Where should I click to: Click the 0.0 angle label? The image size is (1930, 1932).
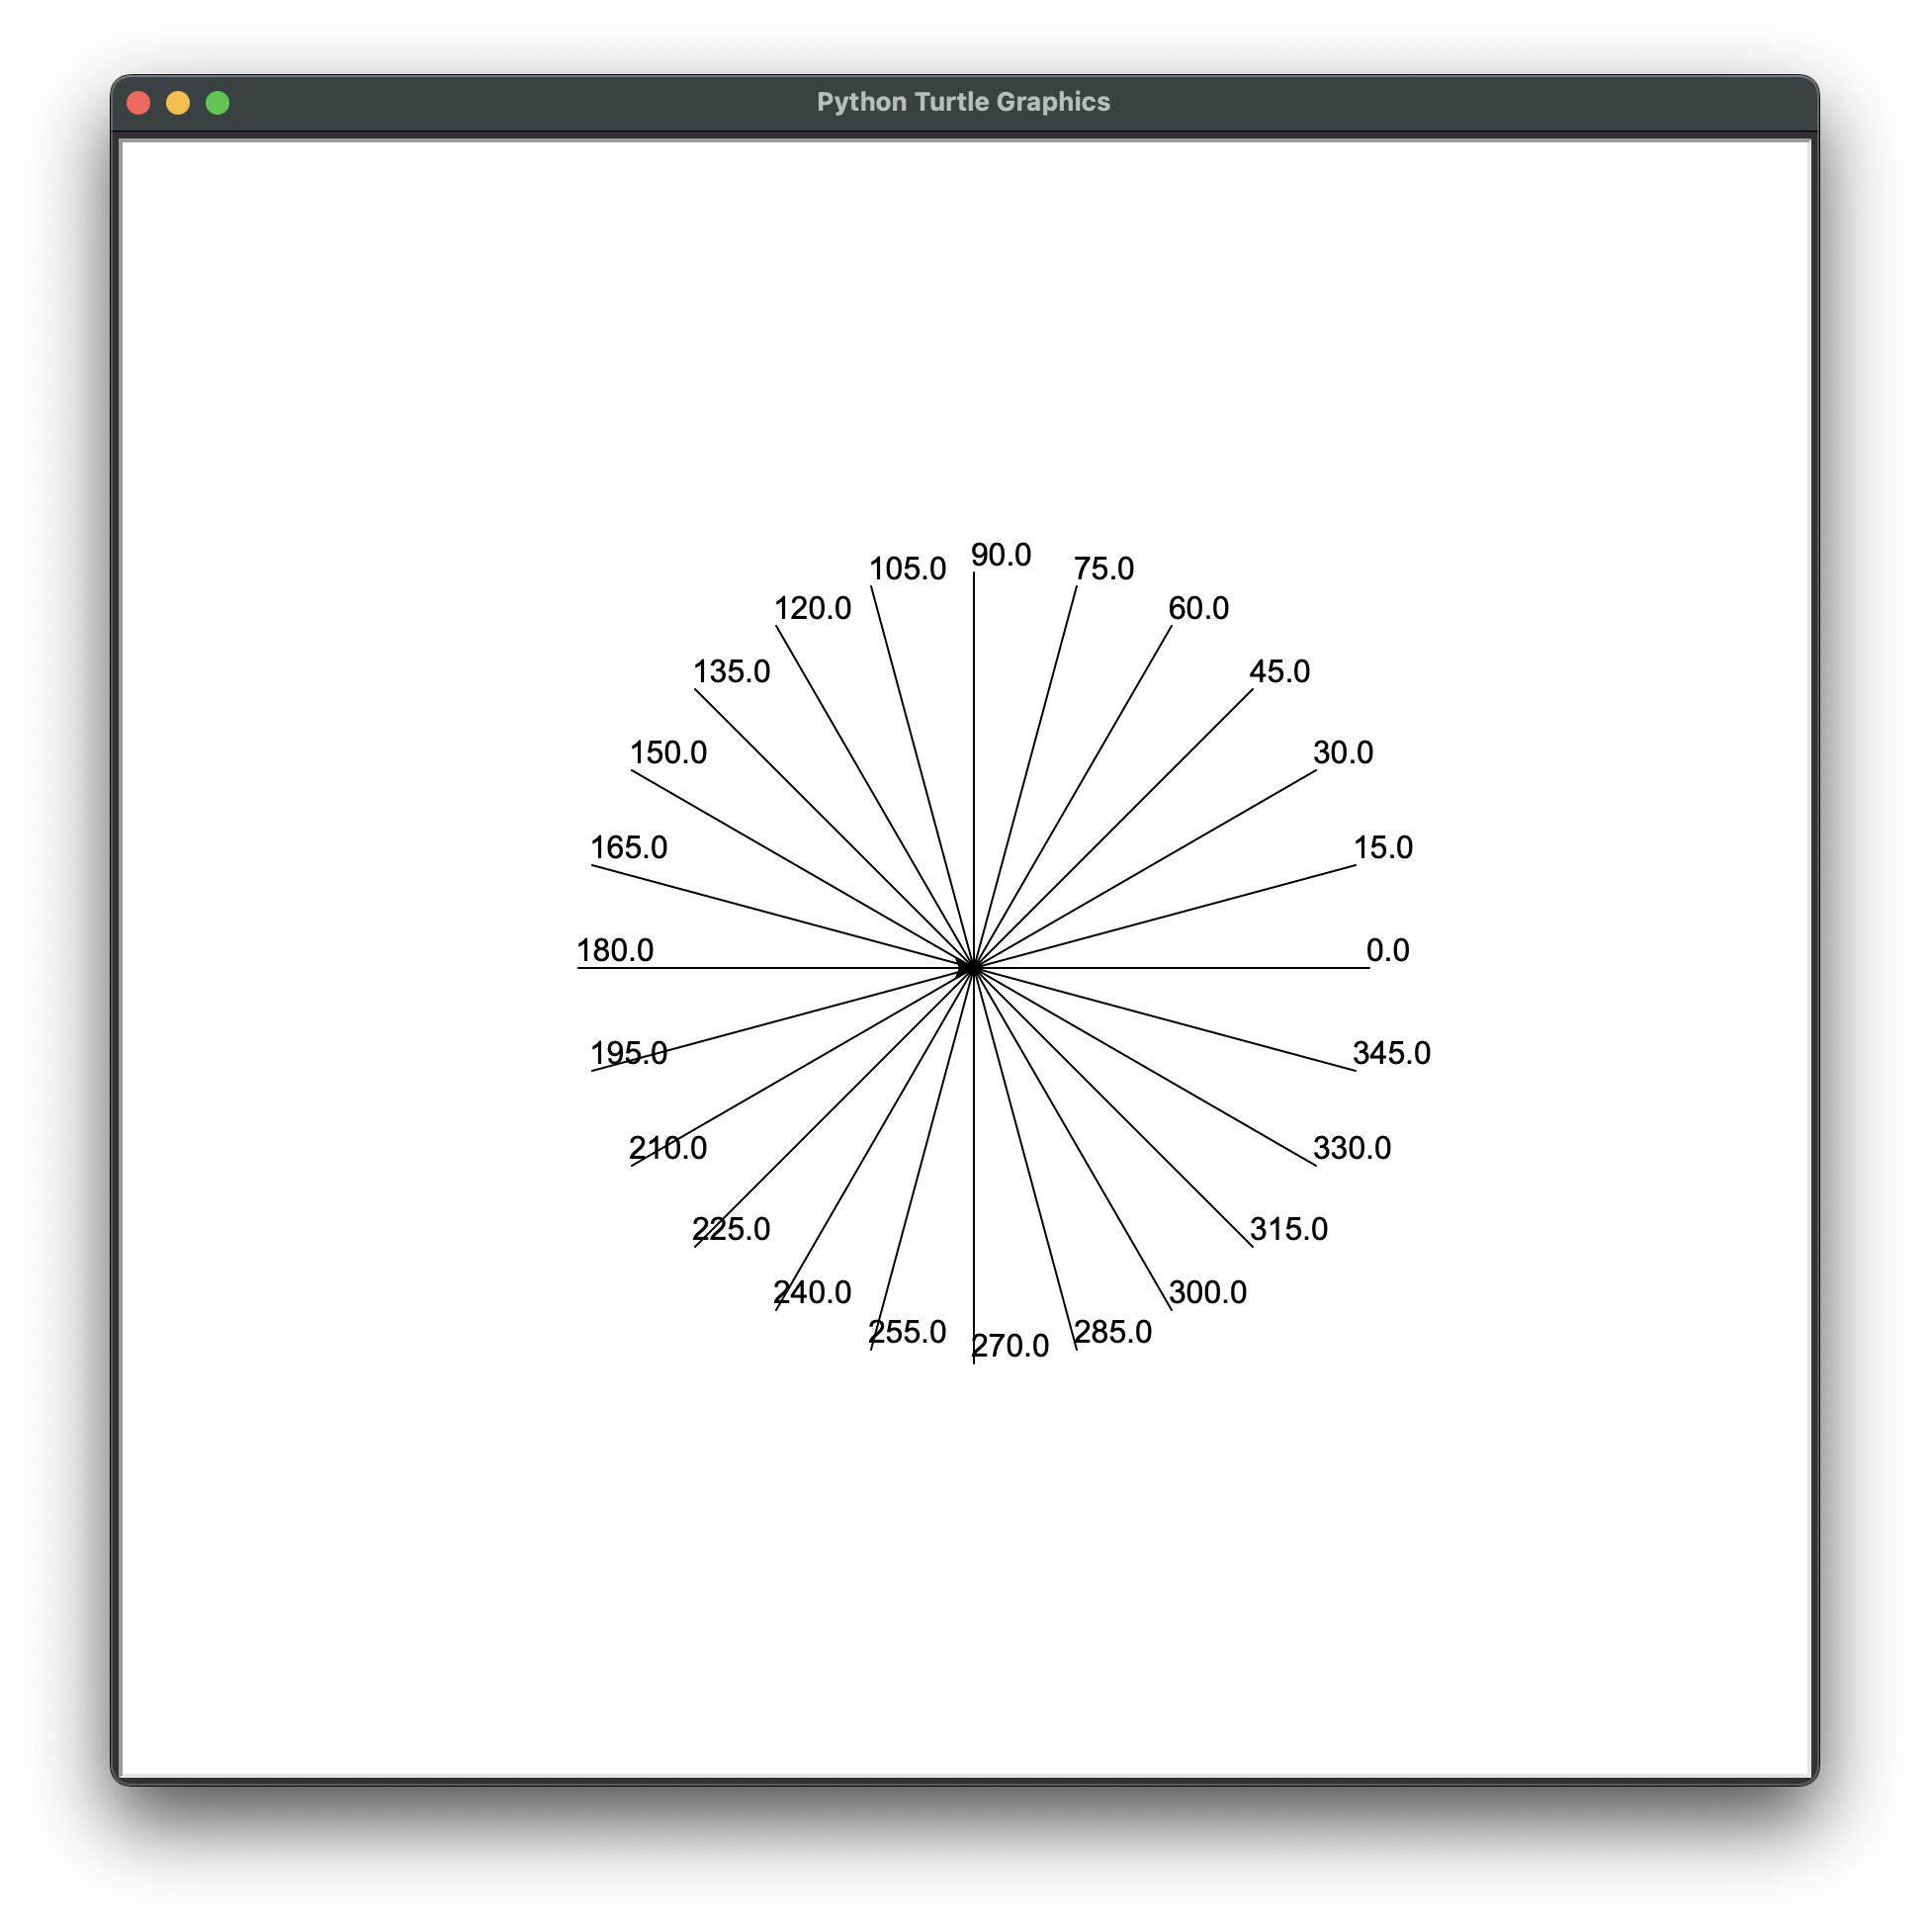click(1387, 950)
